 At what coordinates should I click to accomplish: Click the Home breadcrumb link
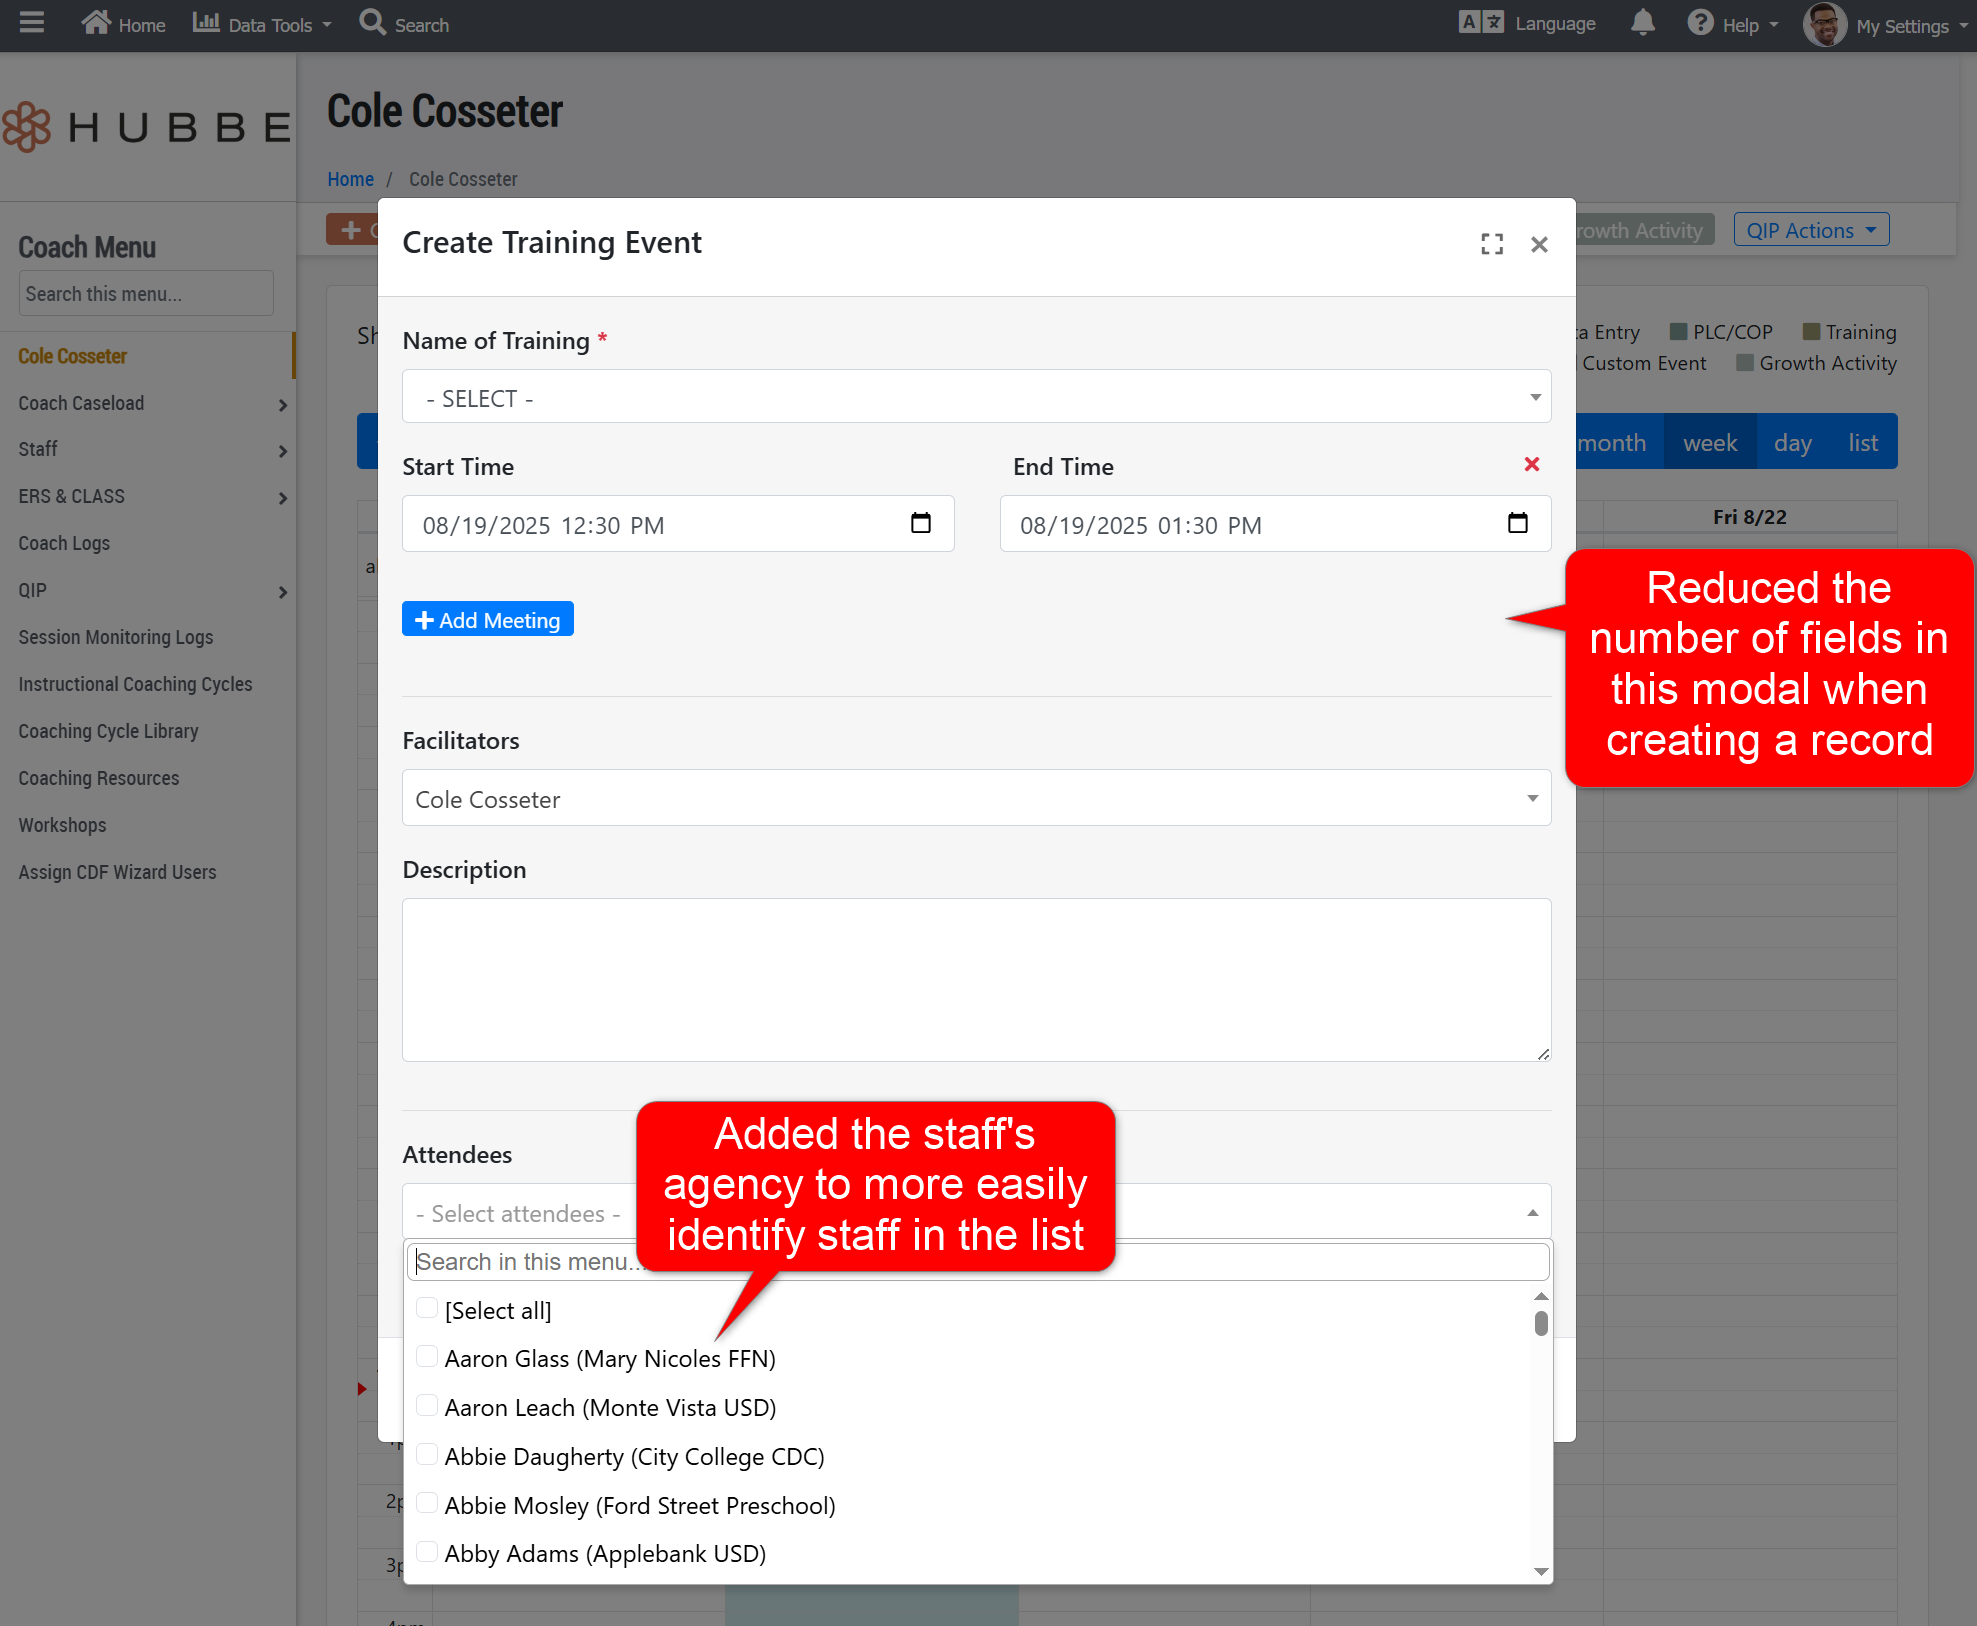pyautogui.click(x=350, y=179)
